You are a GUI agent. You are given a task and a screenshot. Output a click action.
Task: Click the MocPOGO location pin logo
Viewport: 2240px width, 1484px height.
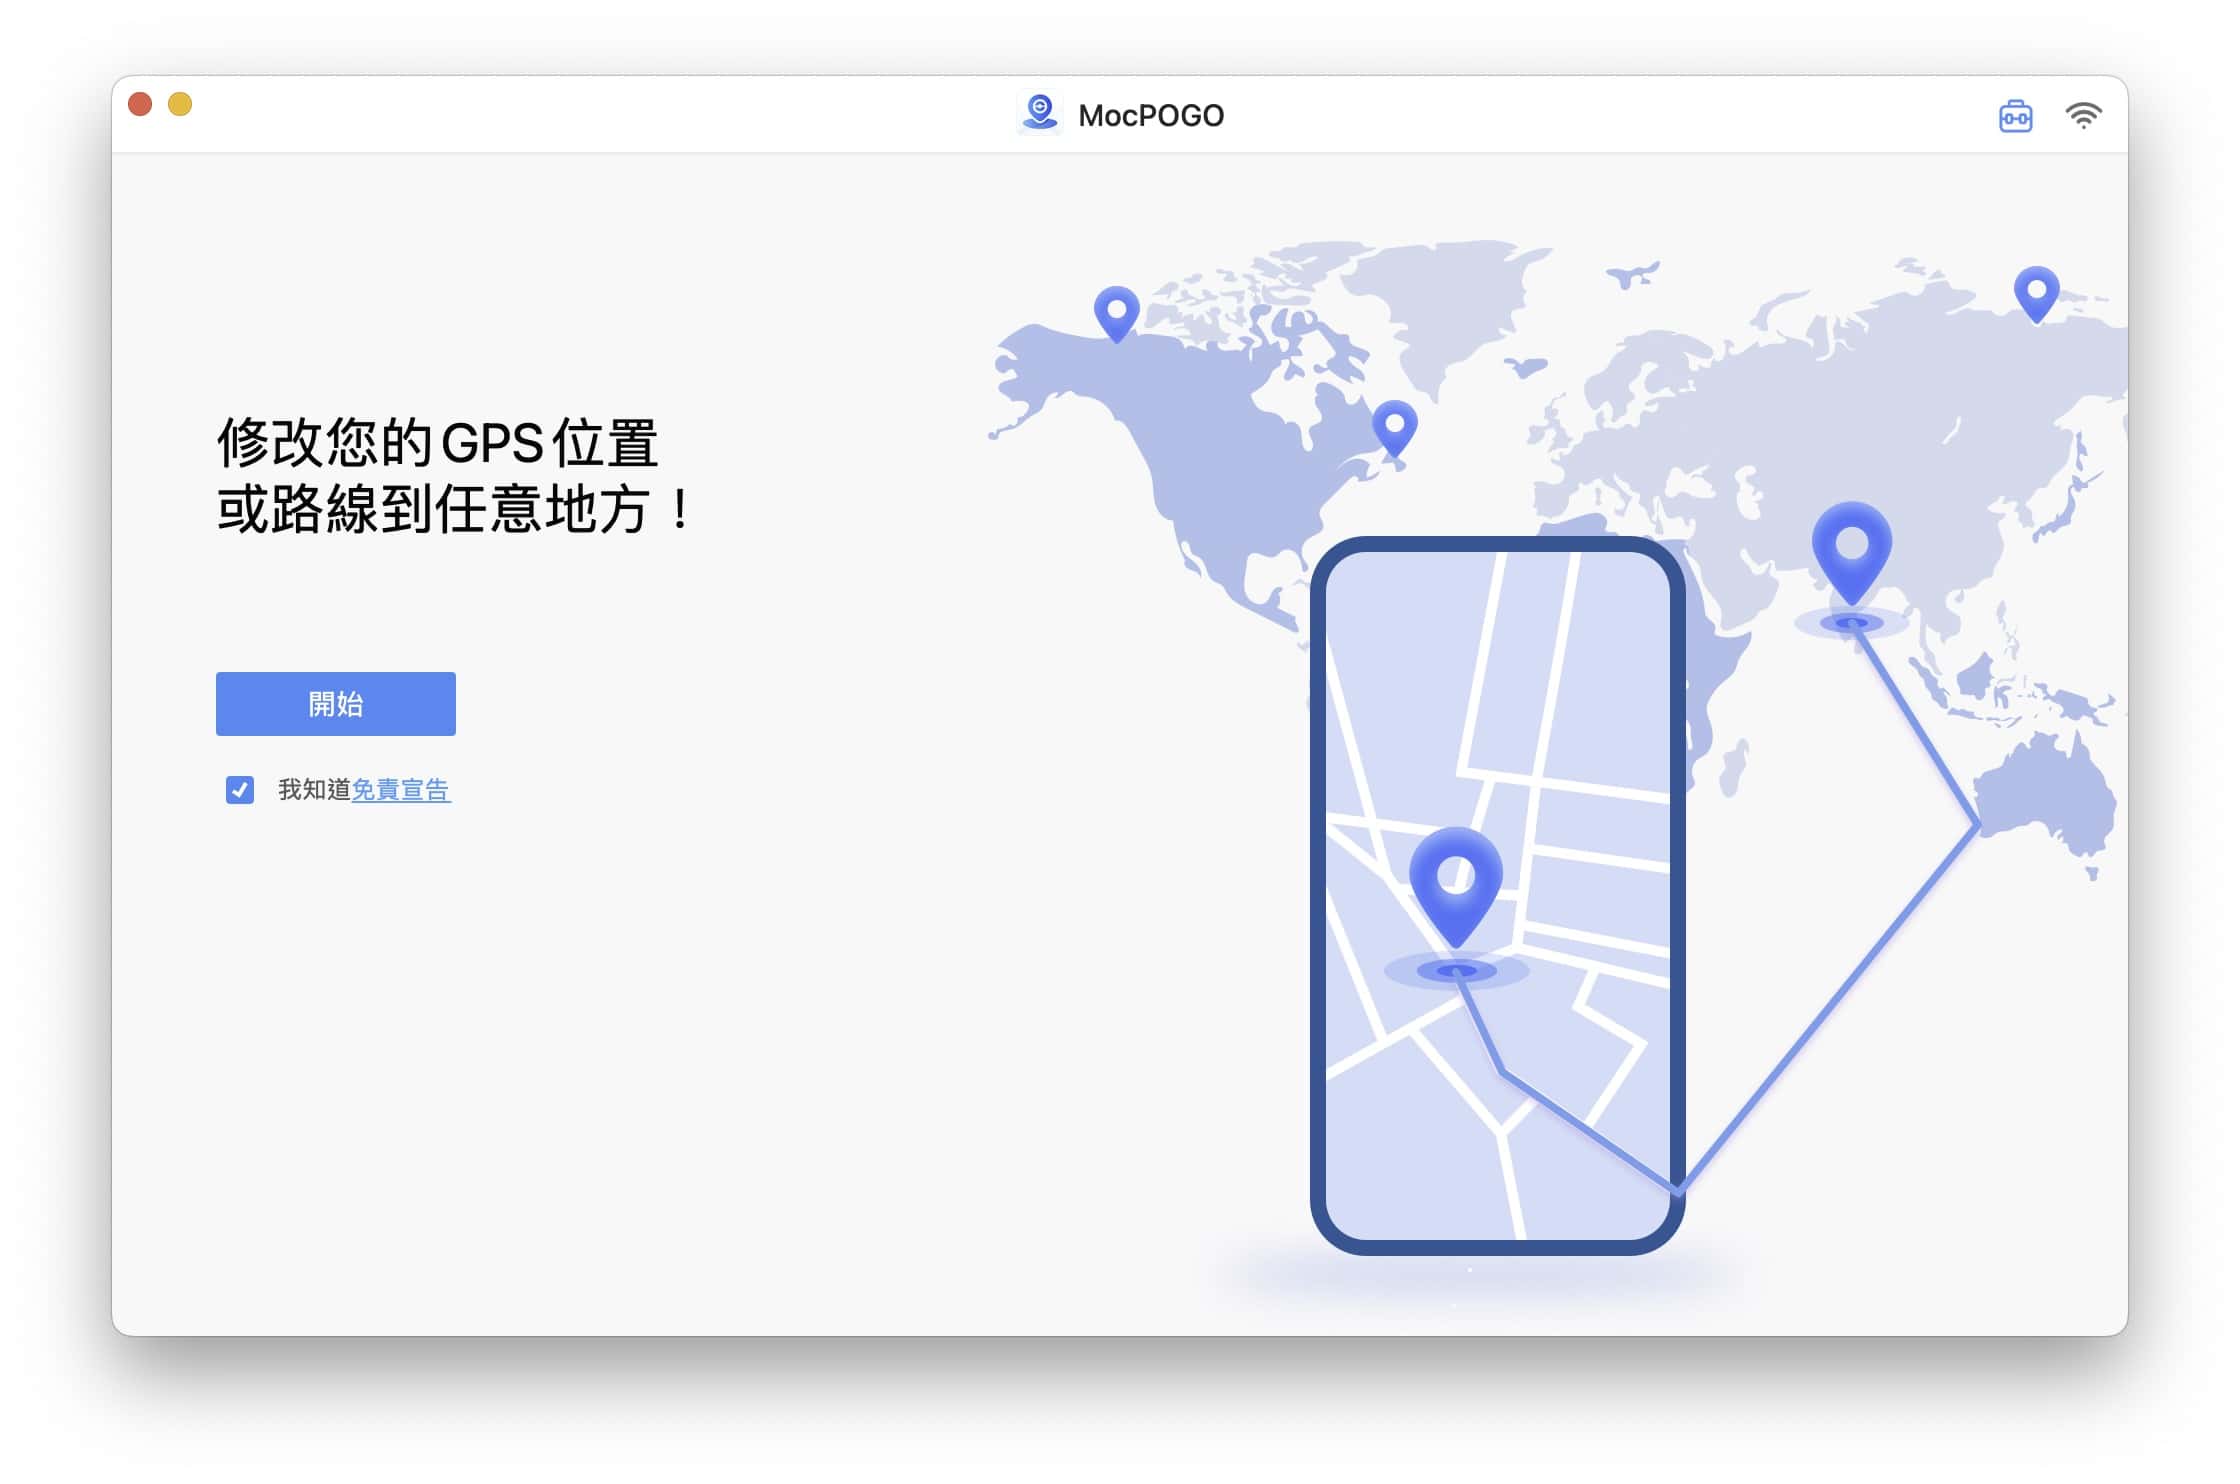(1041, 113)
